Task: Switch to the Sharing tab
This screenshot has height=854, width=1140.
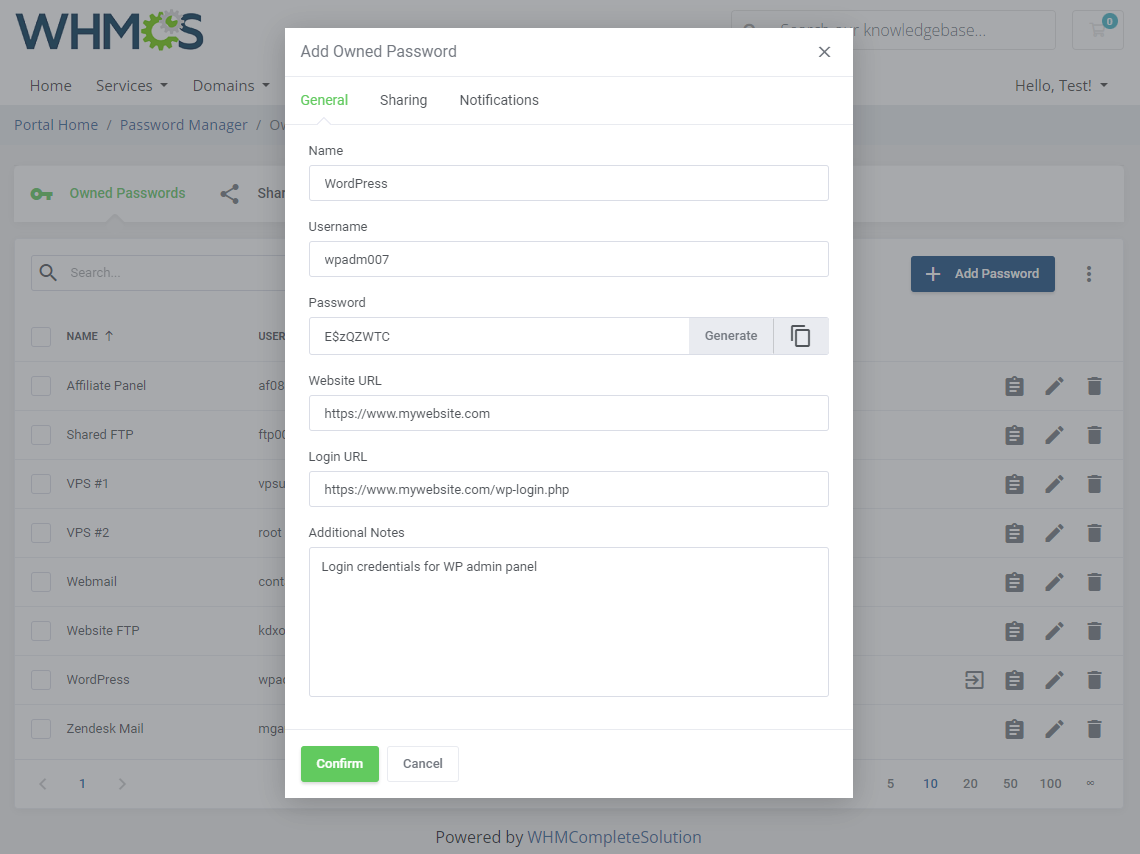Action: 403,100
